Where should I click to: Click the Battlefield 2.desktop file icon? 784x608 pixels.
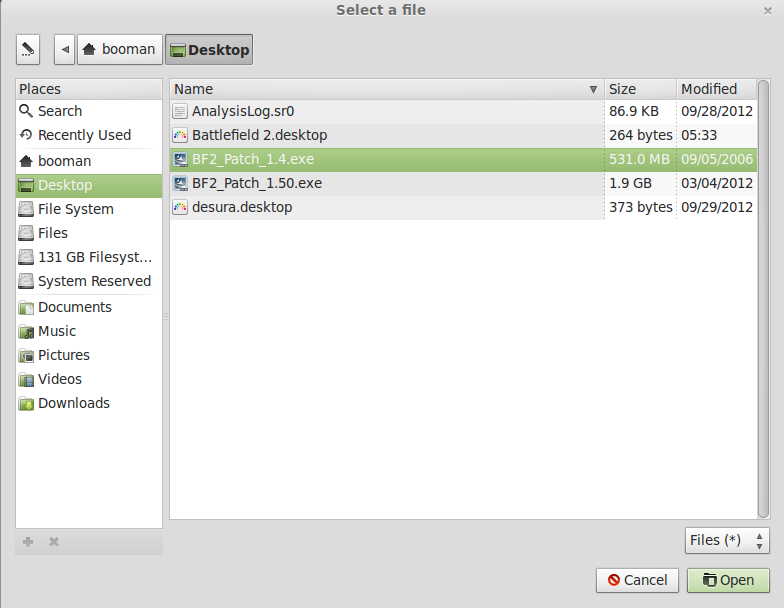point(180,135)
